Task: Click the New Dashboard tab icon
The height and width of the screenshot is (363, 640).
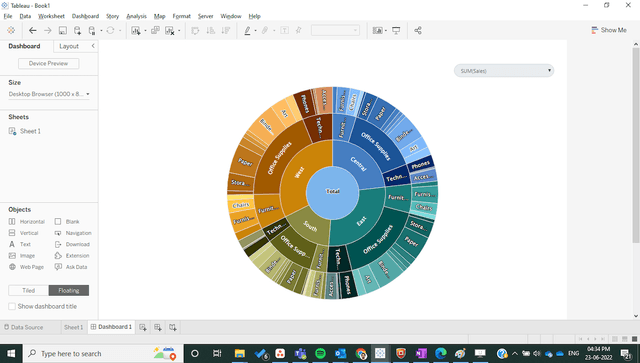Action: click(x=158, y=327)
